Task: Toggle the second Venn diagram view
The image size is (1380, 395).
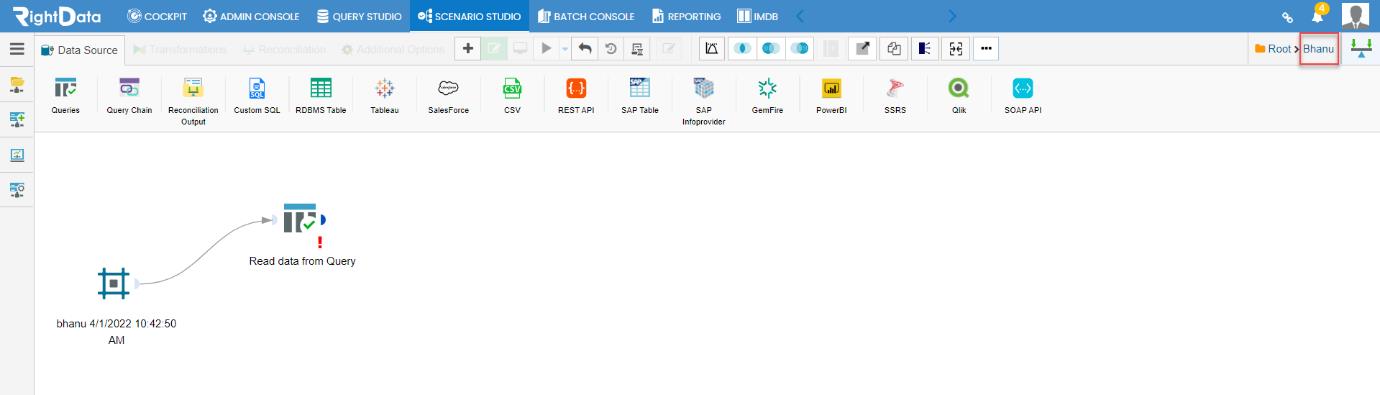Action: [770, 49]
